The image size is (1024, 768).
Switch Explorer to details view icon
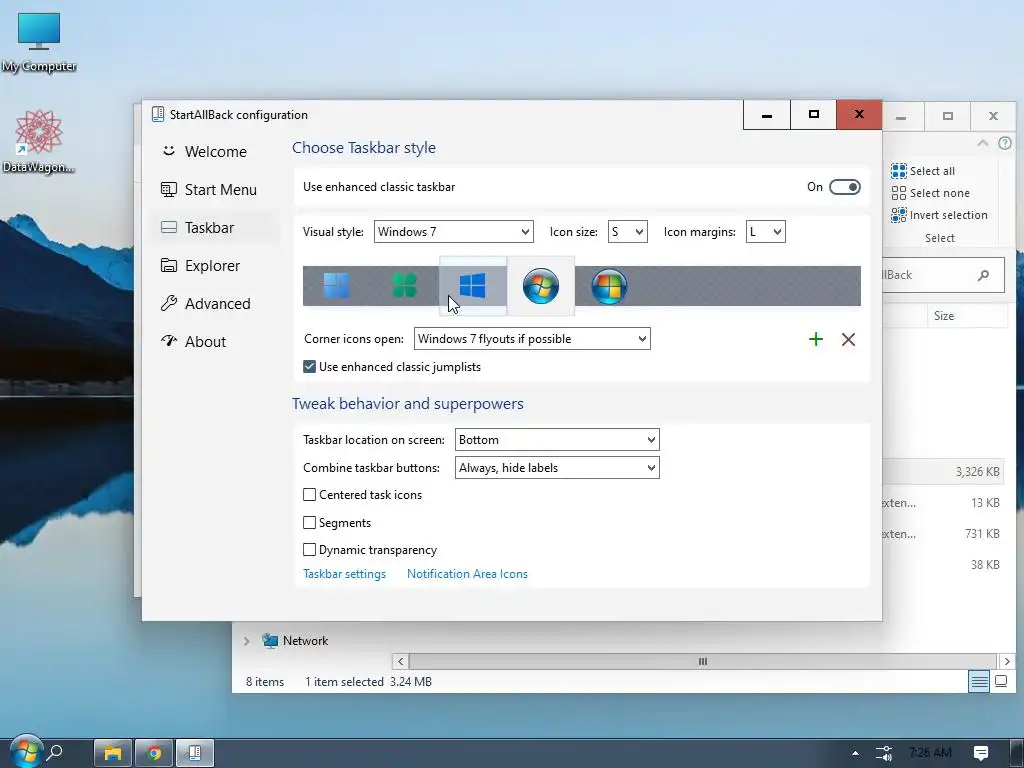(979, 682)
